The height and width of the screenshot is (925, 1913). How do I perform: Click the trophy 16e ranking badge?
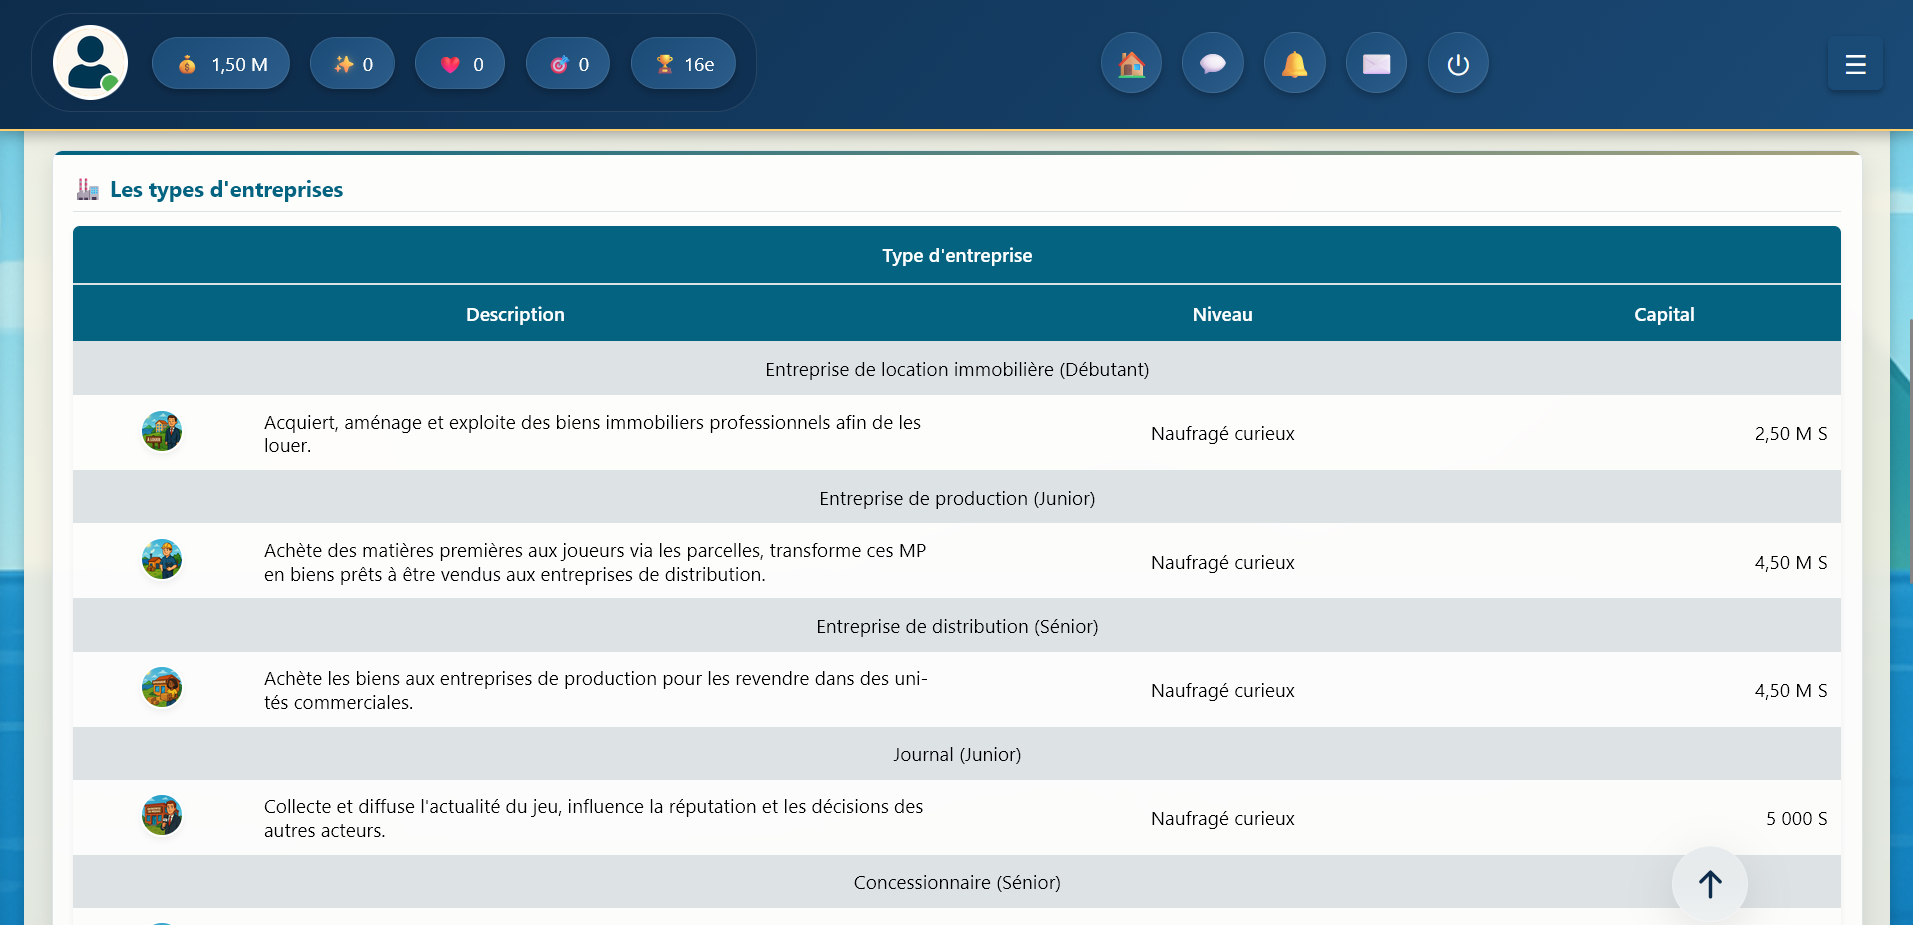point(683,64)
